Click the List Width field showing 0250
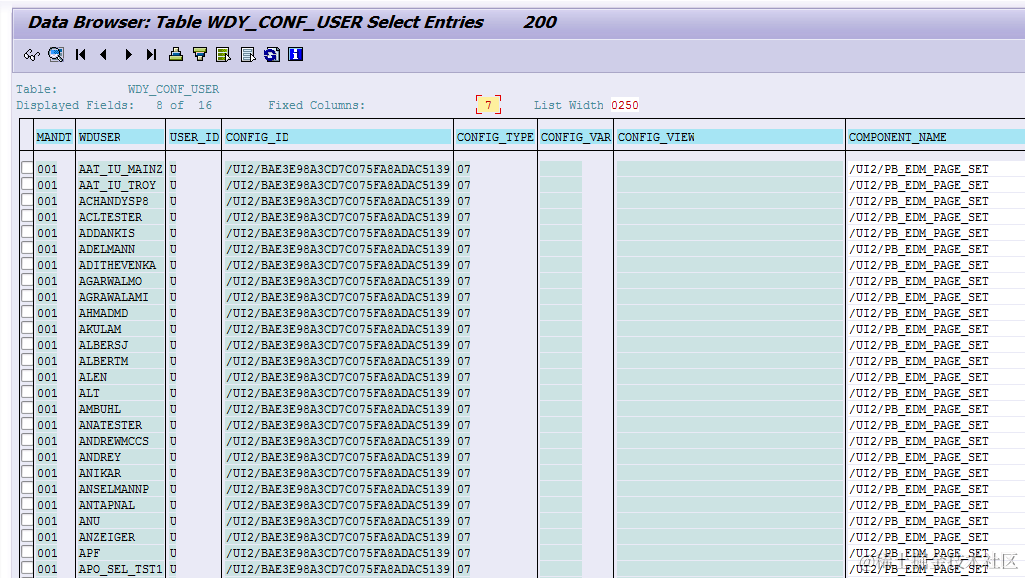 pyautogui.click(x=624, y=105)
